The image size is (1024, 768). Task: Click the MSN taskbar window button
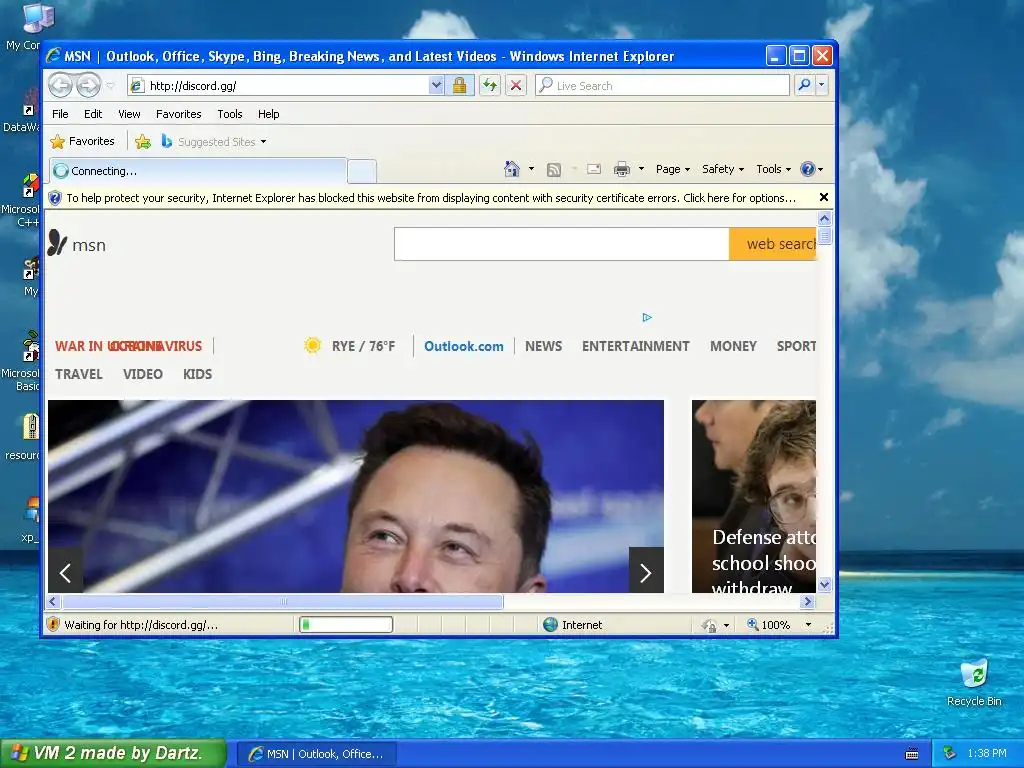click(x=315, y=754)
